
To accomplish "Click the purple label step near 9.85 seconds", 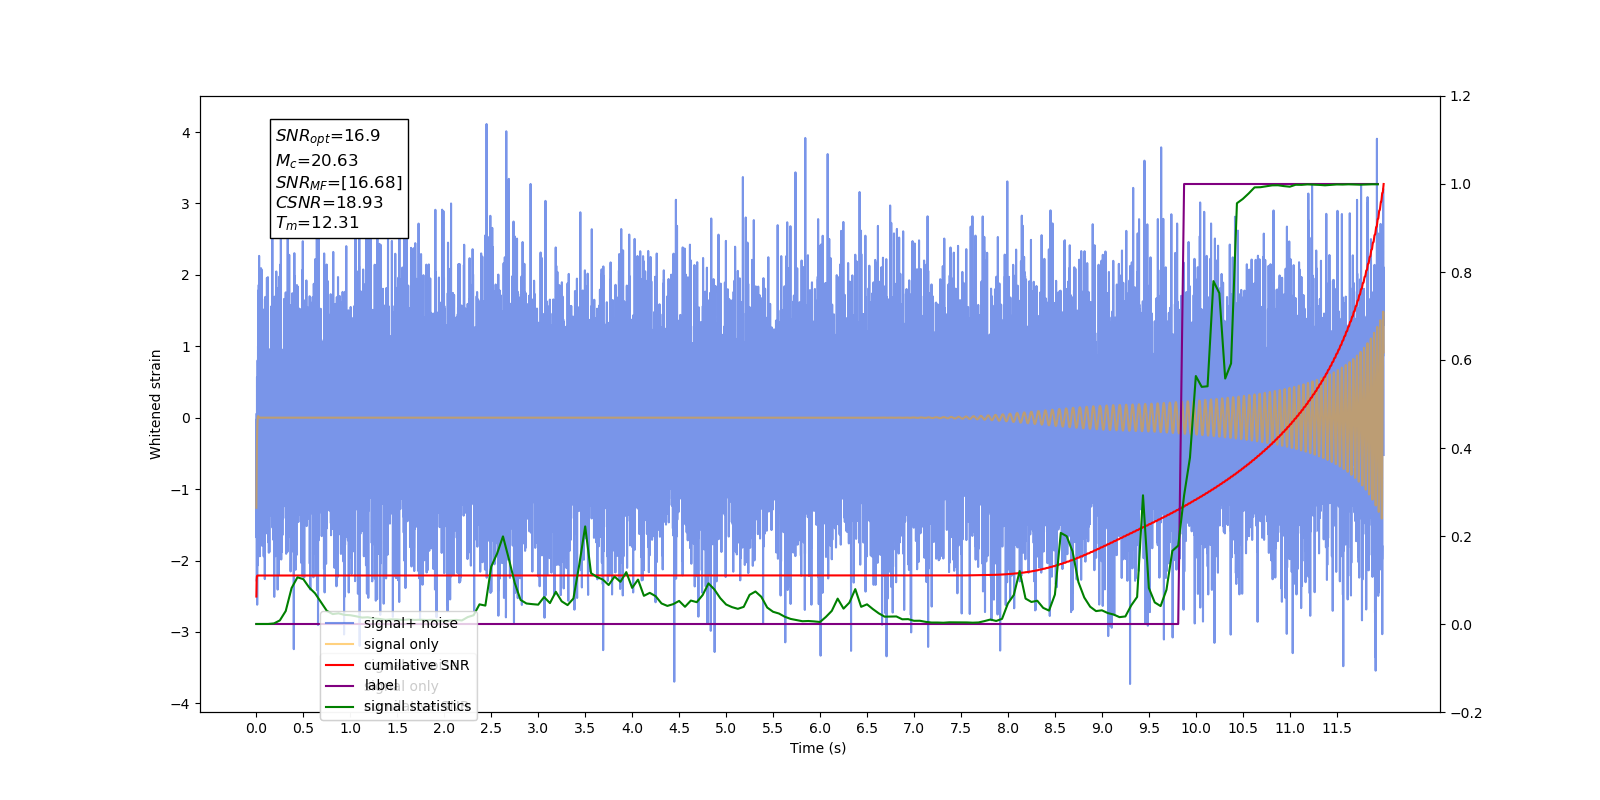I will pyautogui.click(x=1181, y=404).
